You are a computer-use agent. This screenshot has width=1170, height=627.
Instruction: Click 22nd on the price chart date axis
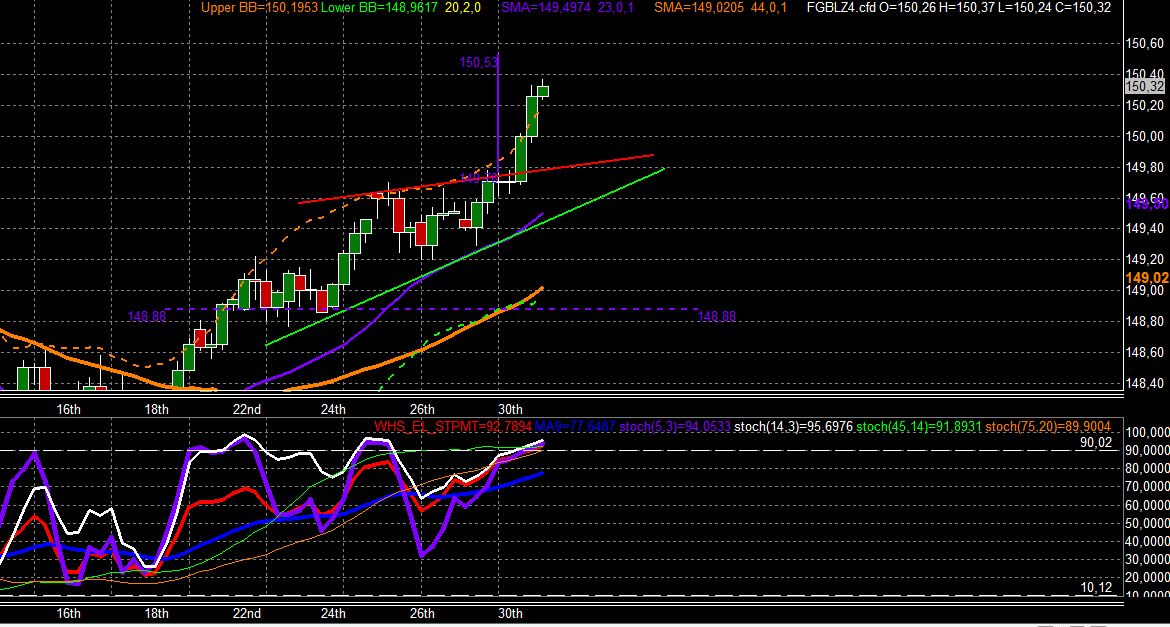tap(247, 409)
